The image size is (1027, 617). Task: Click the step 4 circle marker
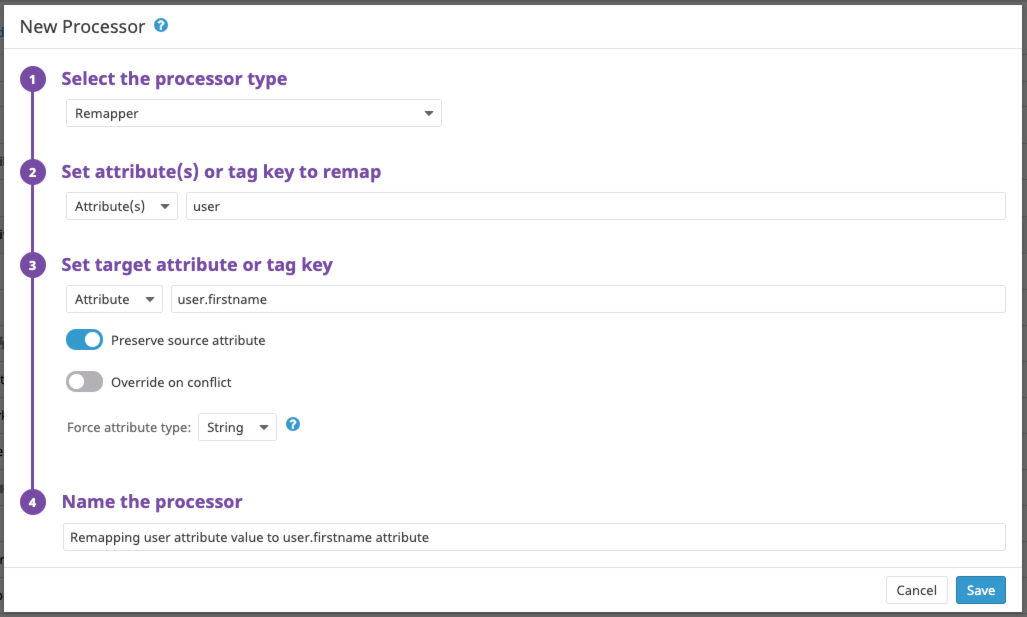coord(33,502)
